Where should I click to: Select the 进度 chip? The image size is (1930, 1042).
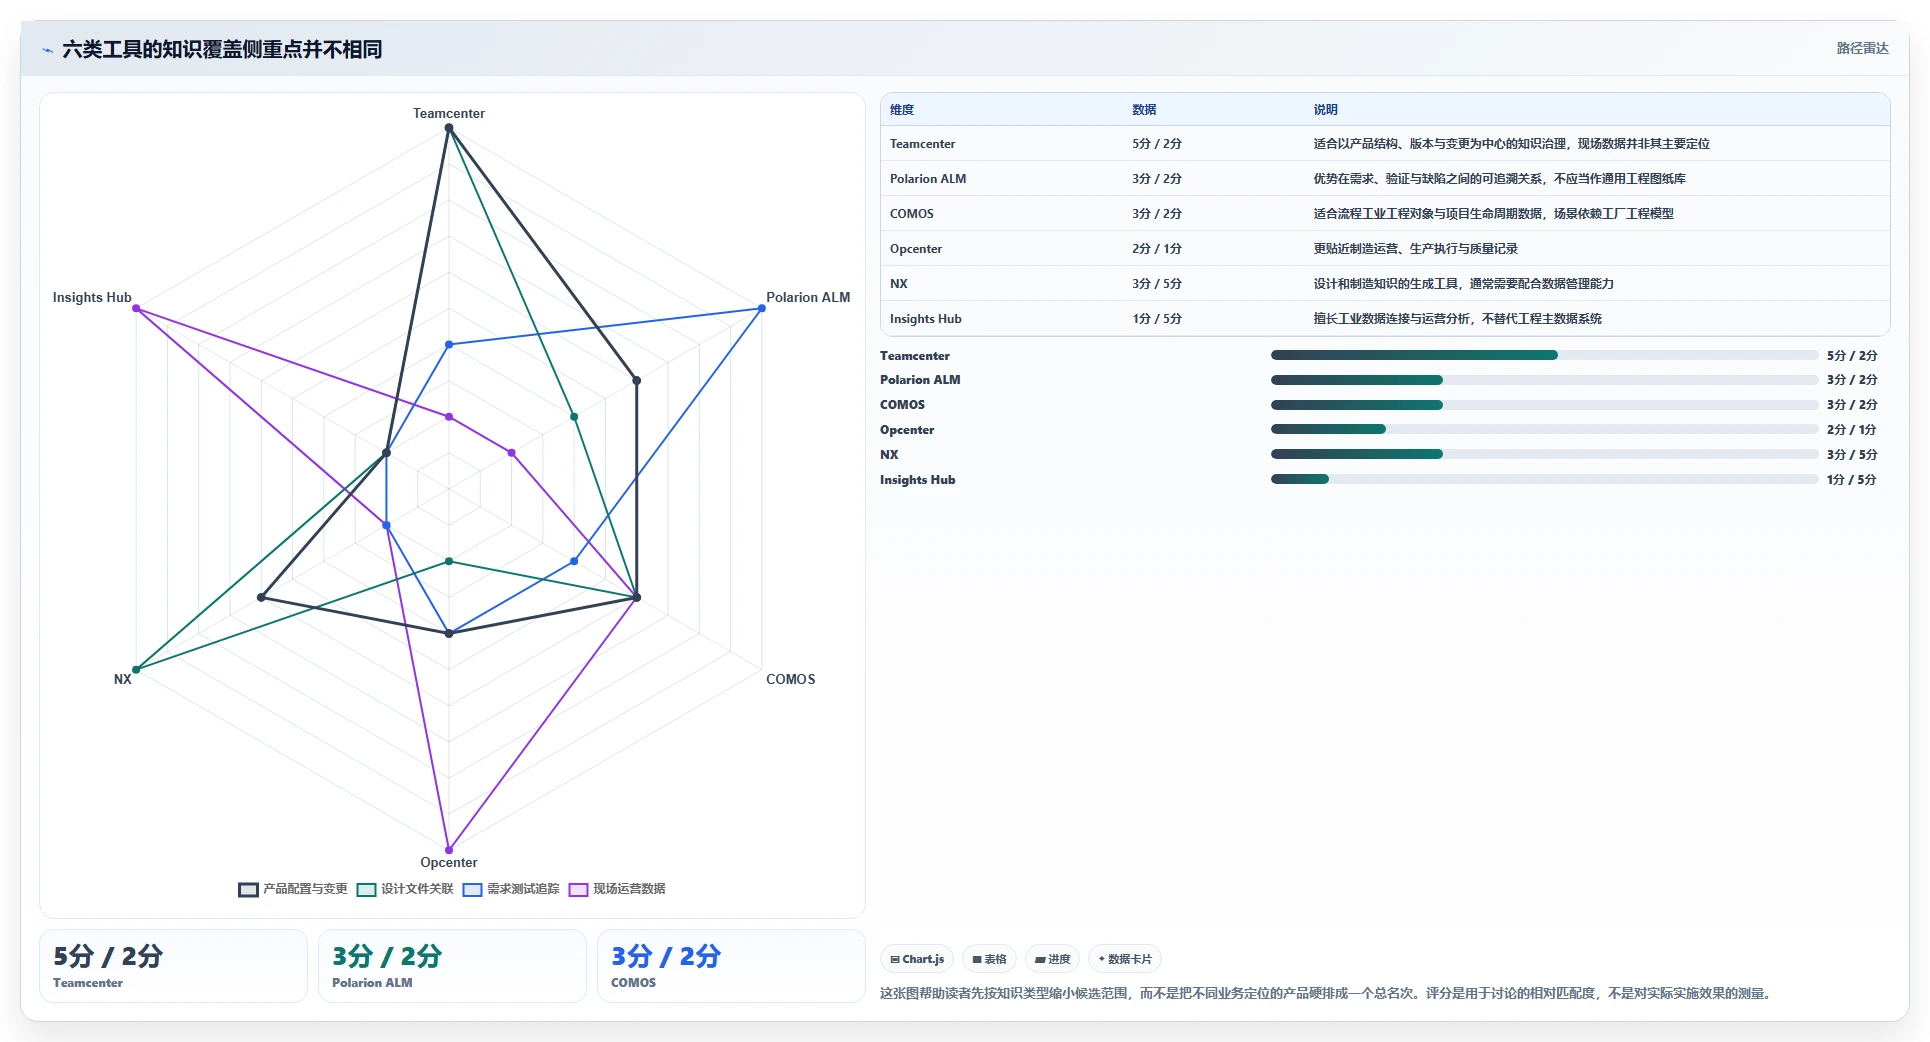pyautogui.click(x=1053, y=959)
